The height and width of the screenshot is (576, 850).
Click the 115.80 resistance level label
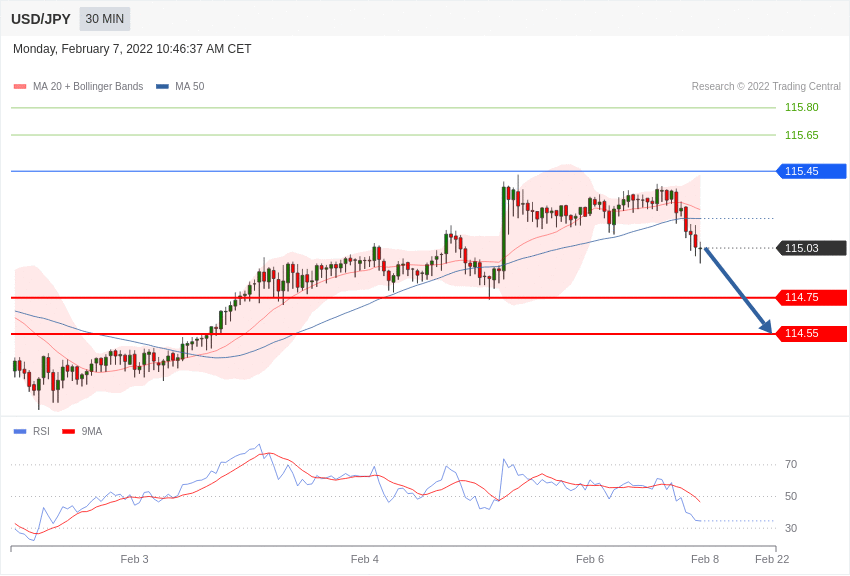click(802, 107)
